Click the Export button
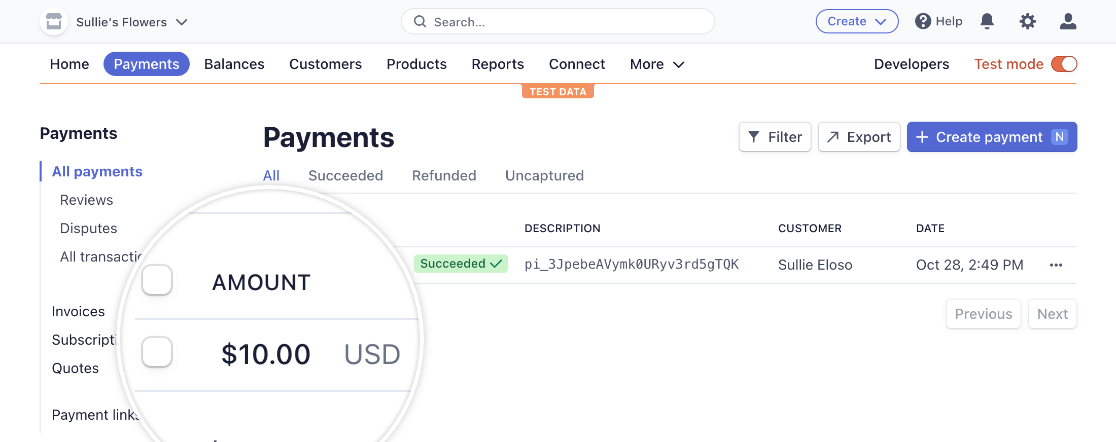Screen dimensions: 1116x442 coord(859,137)
